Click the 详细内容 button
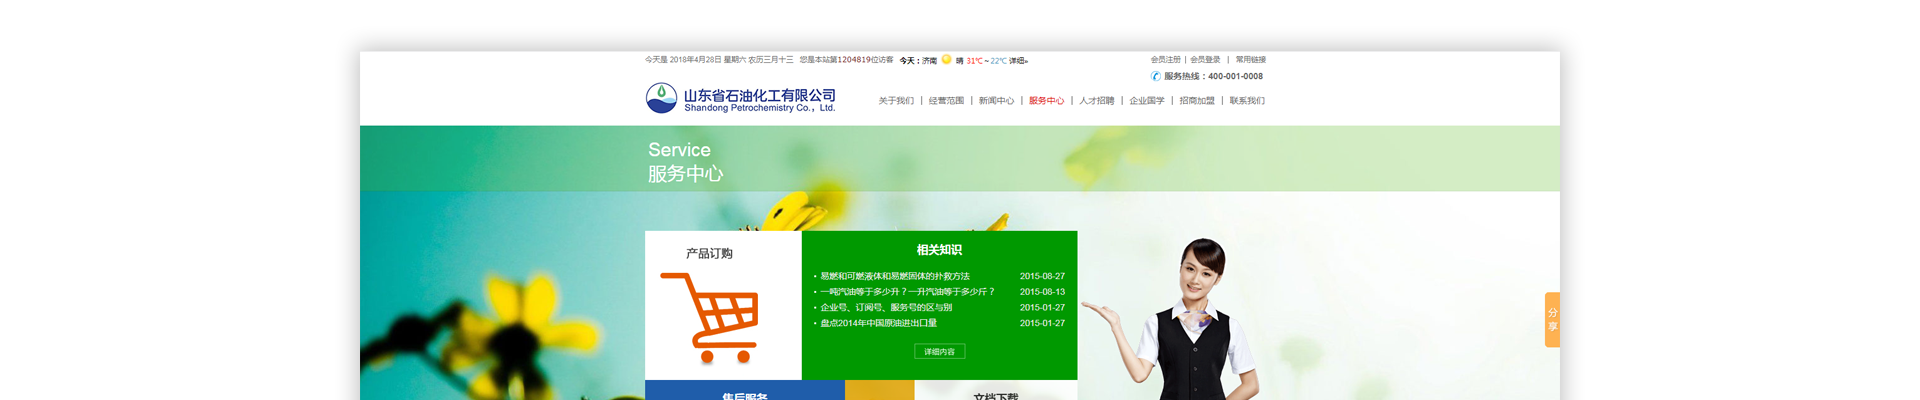Viewport: 1920px width, 400px height. pyautogui.click(x=940, y=352)
